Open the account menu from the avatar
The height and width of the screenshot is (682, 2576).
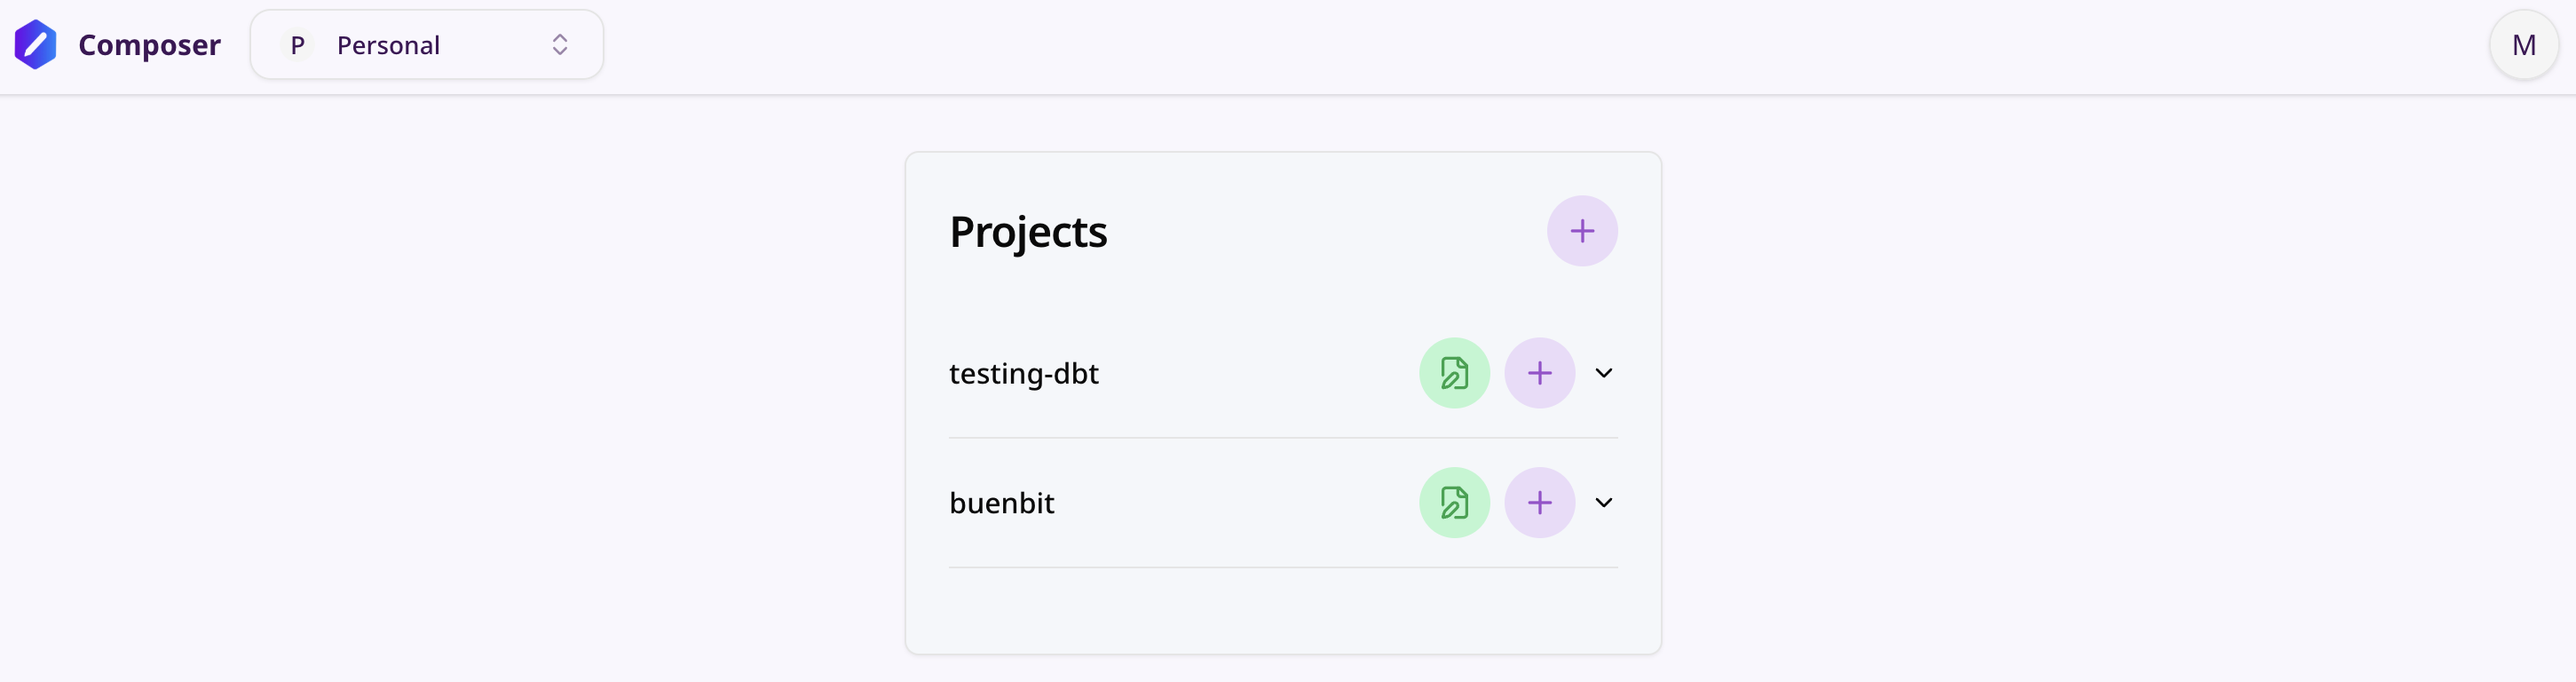[x=2524, y=44]
